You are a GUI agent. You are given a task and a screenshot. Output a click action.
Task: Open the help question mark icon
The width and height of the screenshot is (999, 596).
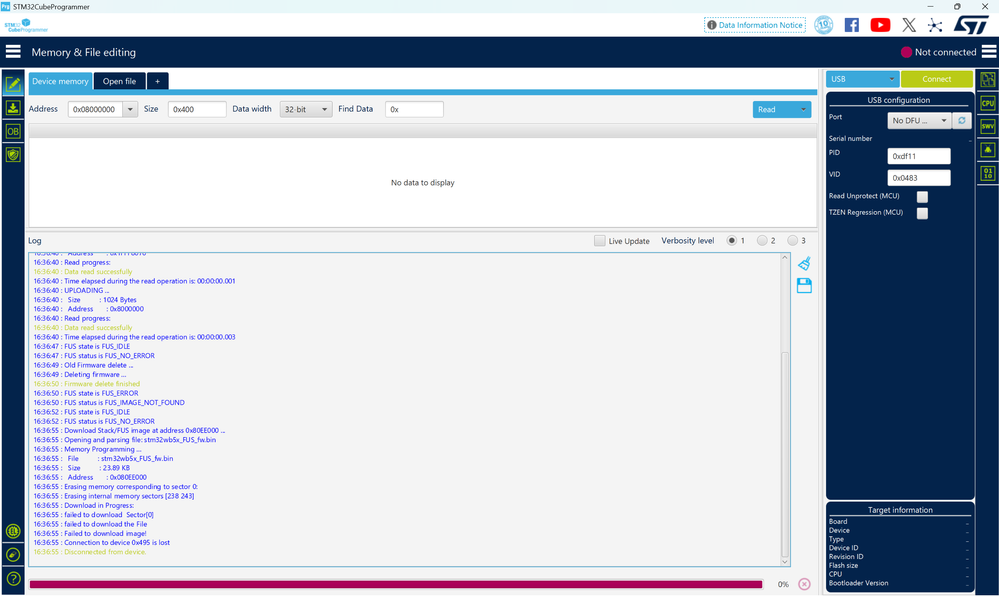coord(13,579)
